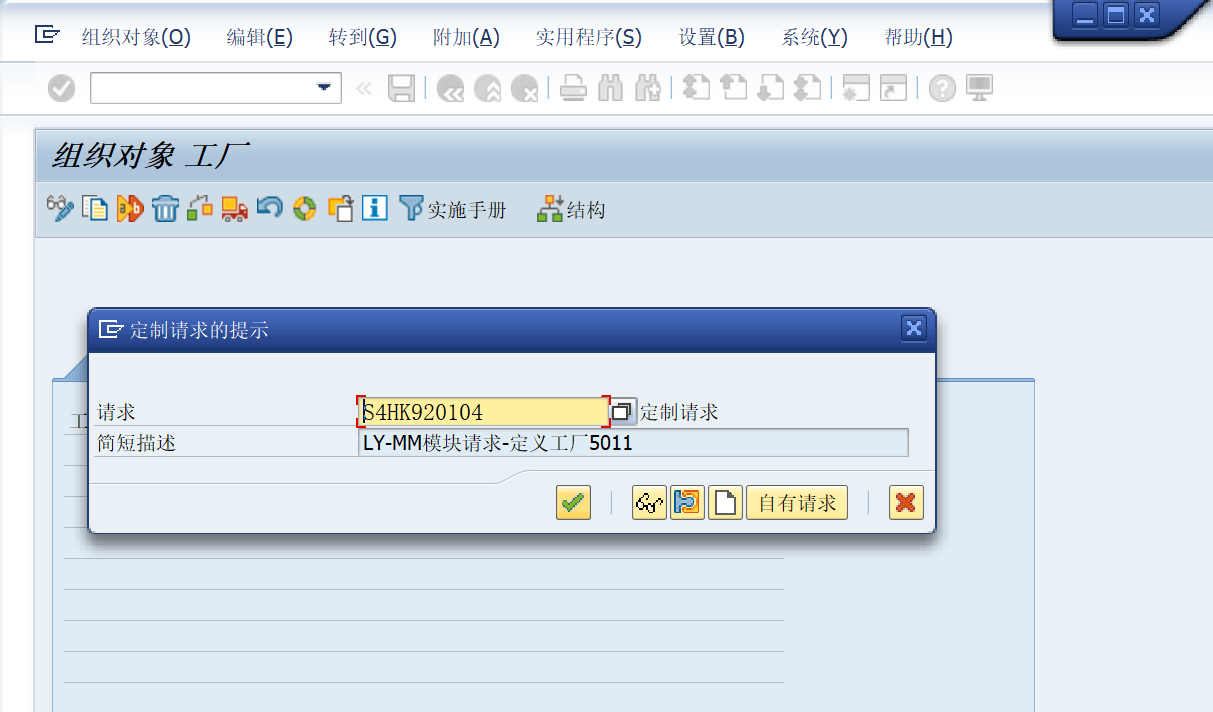Click the colored ring project icon
This screenshot has width=1213, height=712.
coord(305,209)
